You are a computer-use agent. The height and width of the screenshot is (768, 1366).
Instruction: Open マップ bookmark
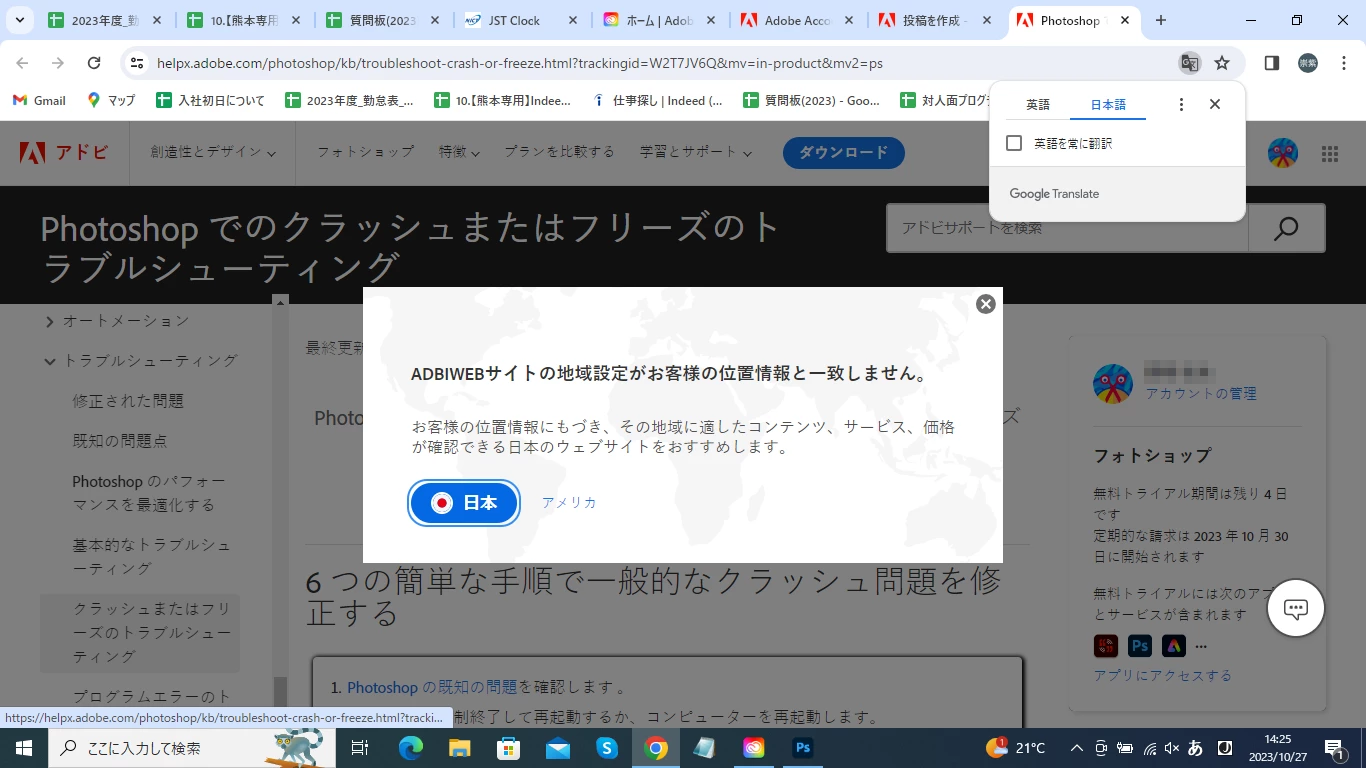point(111,100)
